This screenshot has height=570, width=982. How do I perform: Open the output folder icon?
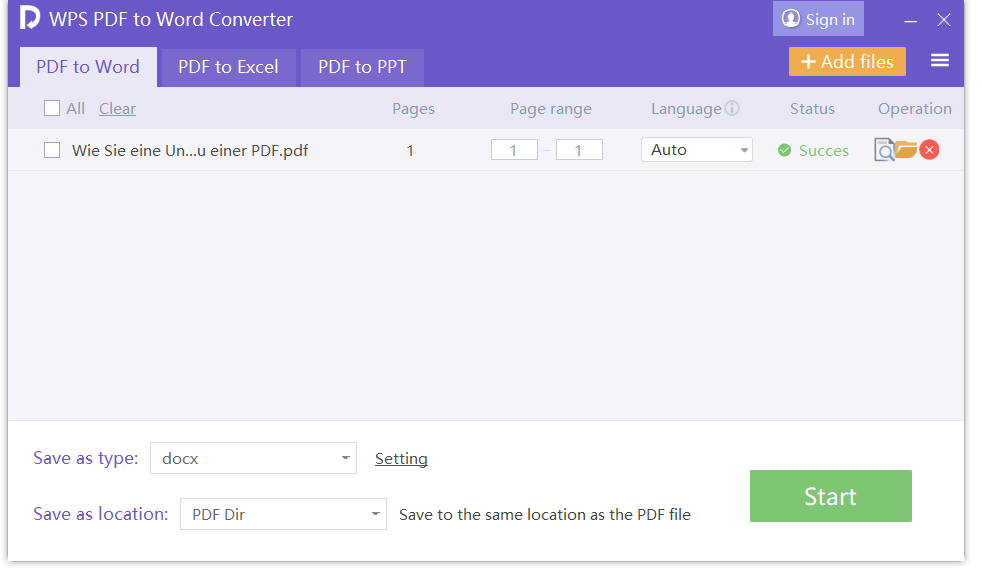tap(906, 150)
